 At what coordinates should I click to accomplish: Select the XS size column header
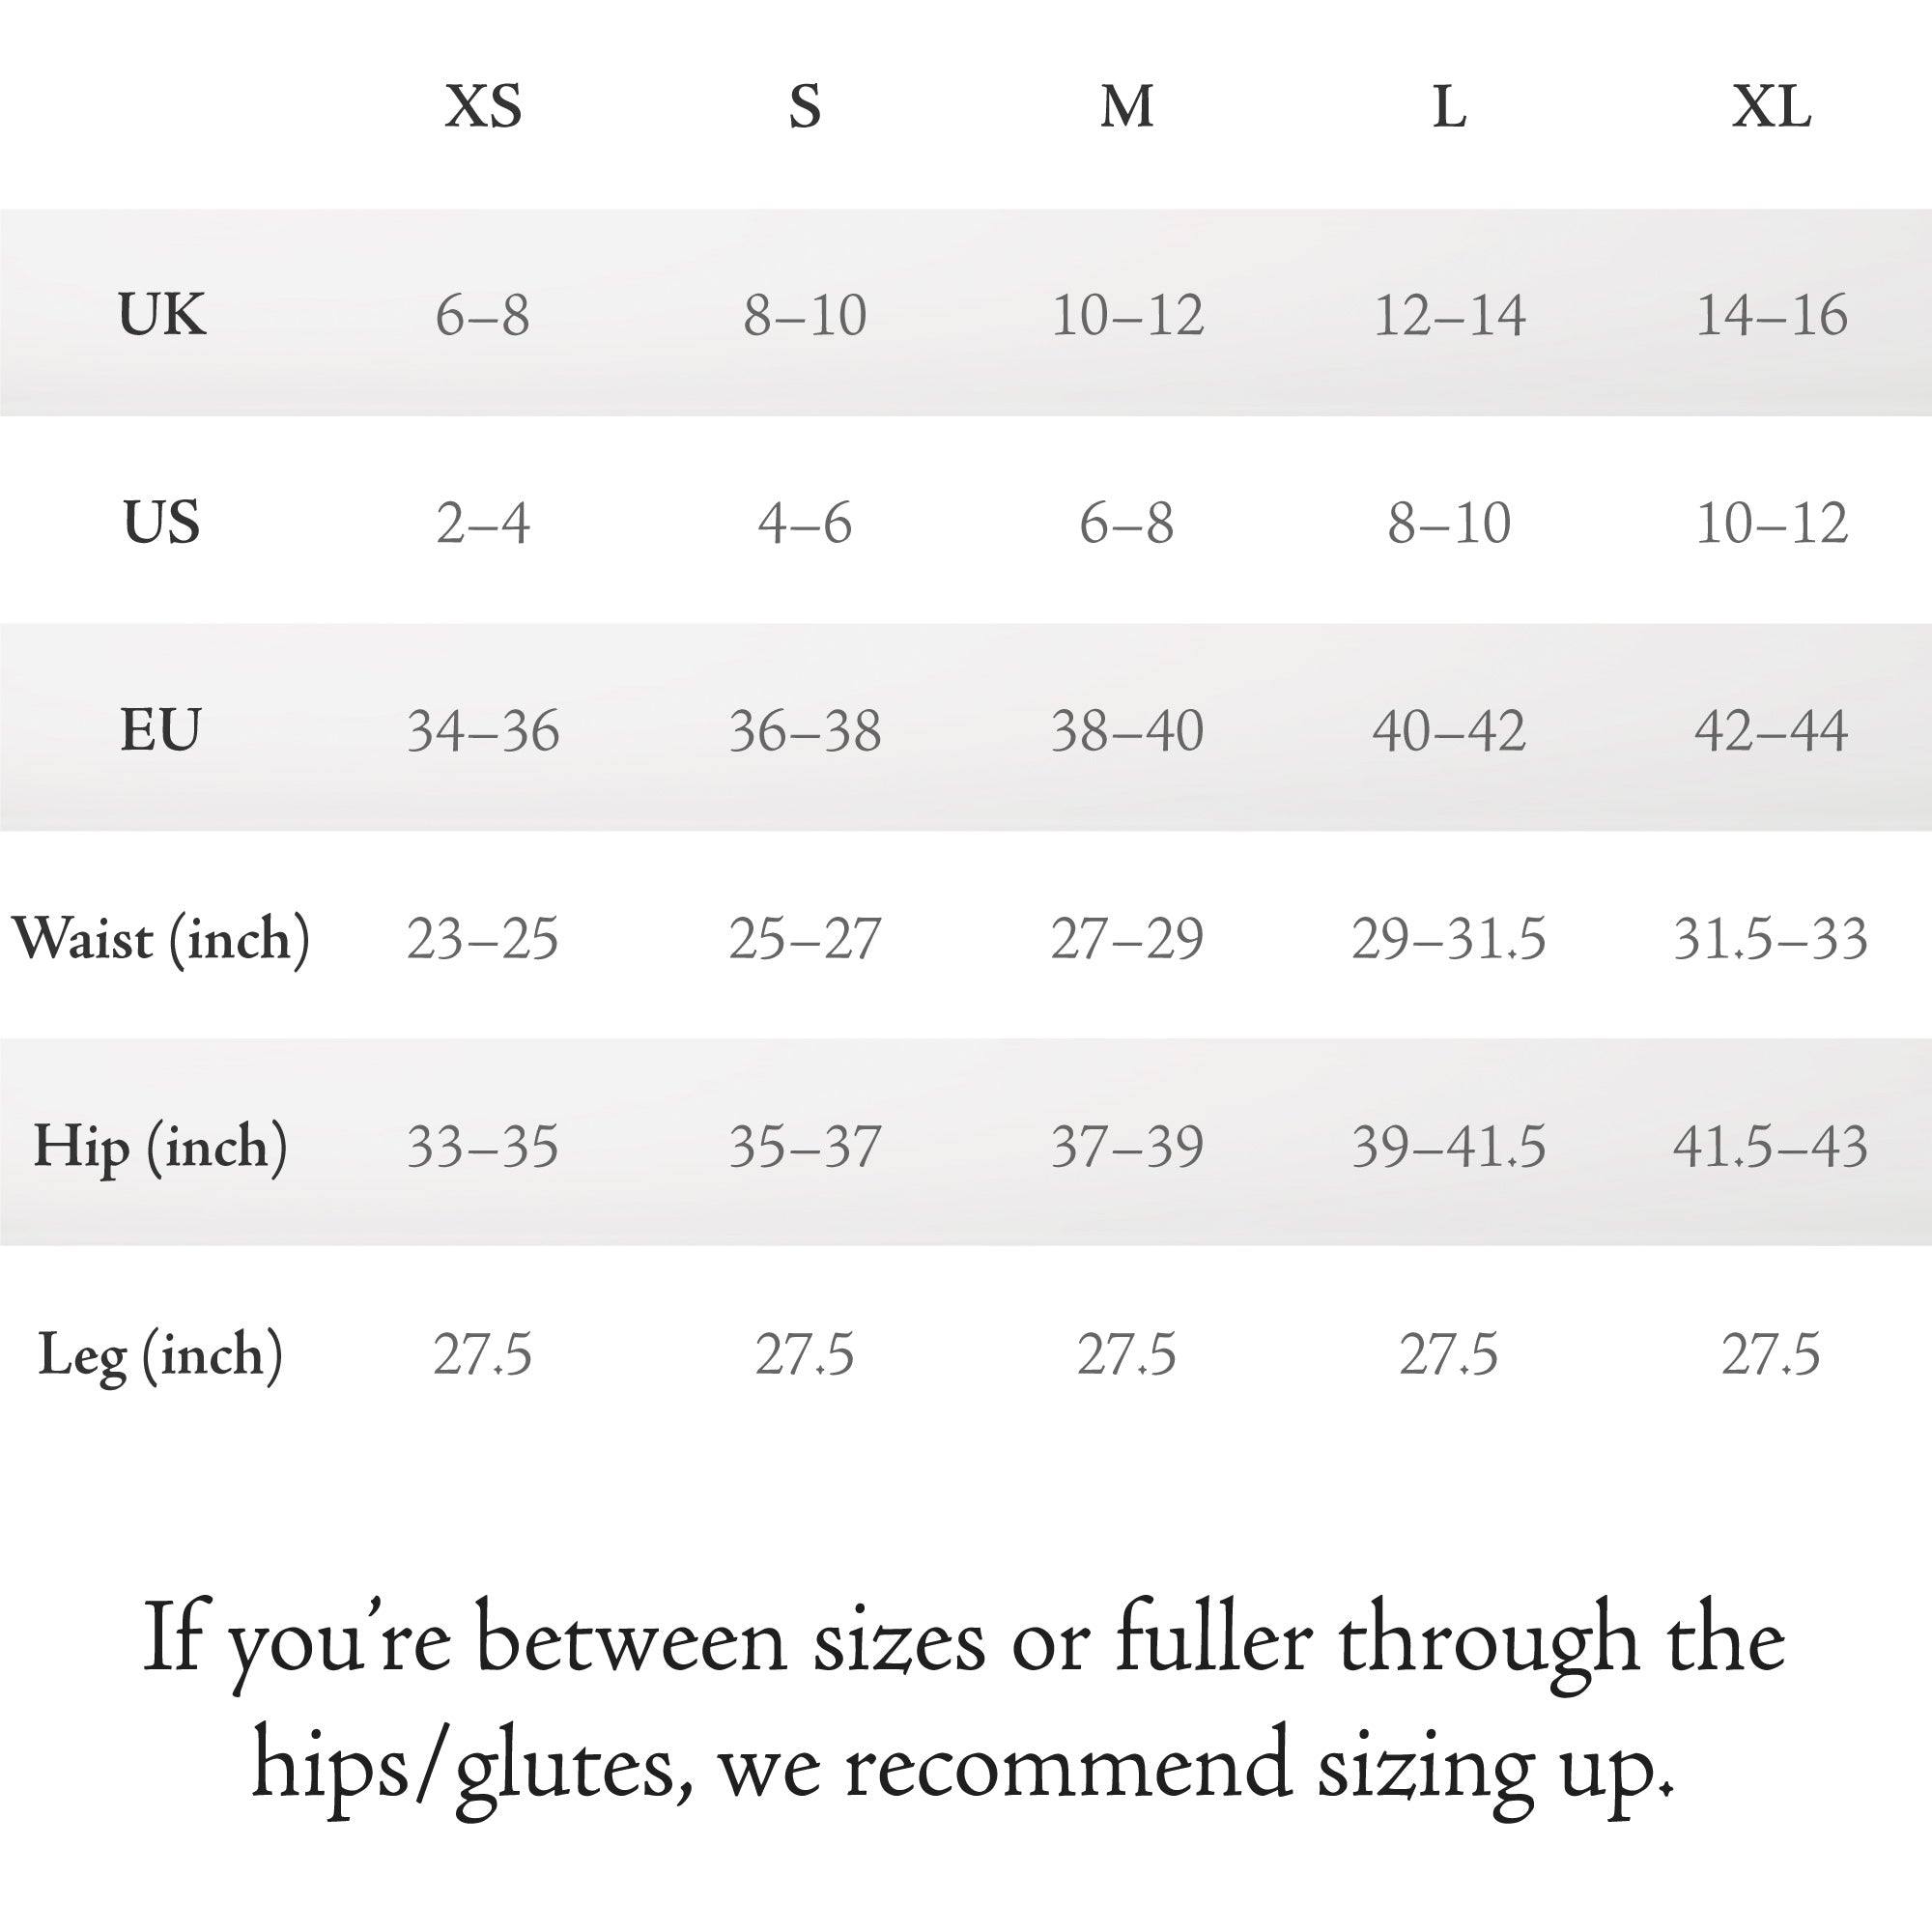tap(483, 106)
